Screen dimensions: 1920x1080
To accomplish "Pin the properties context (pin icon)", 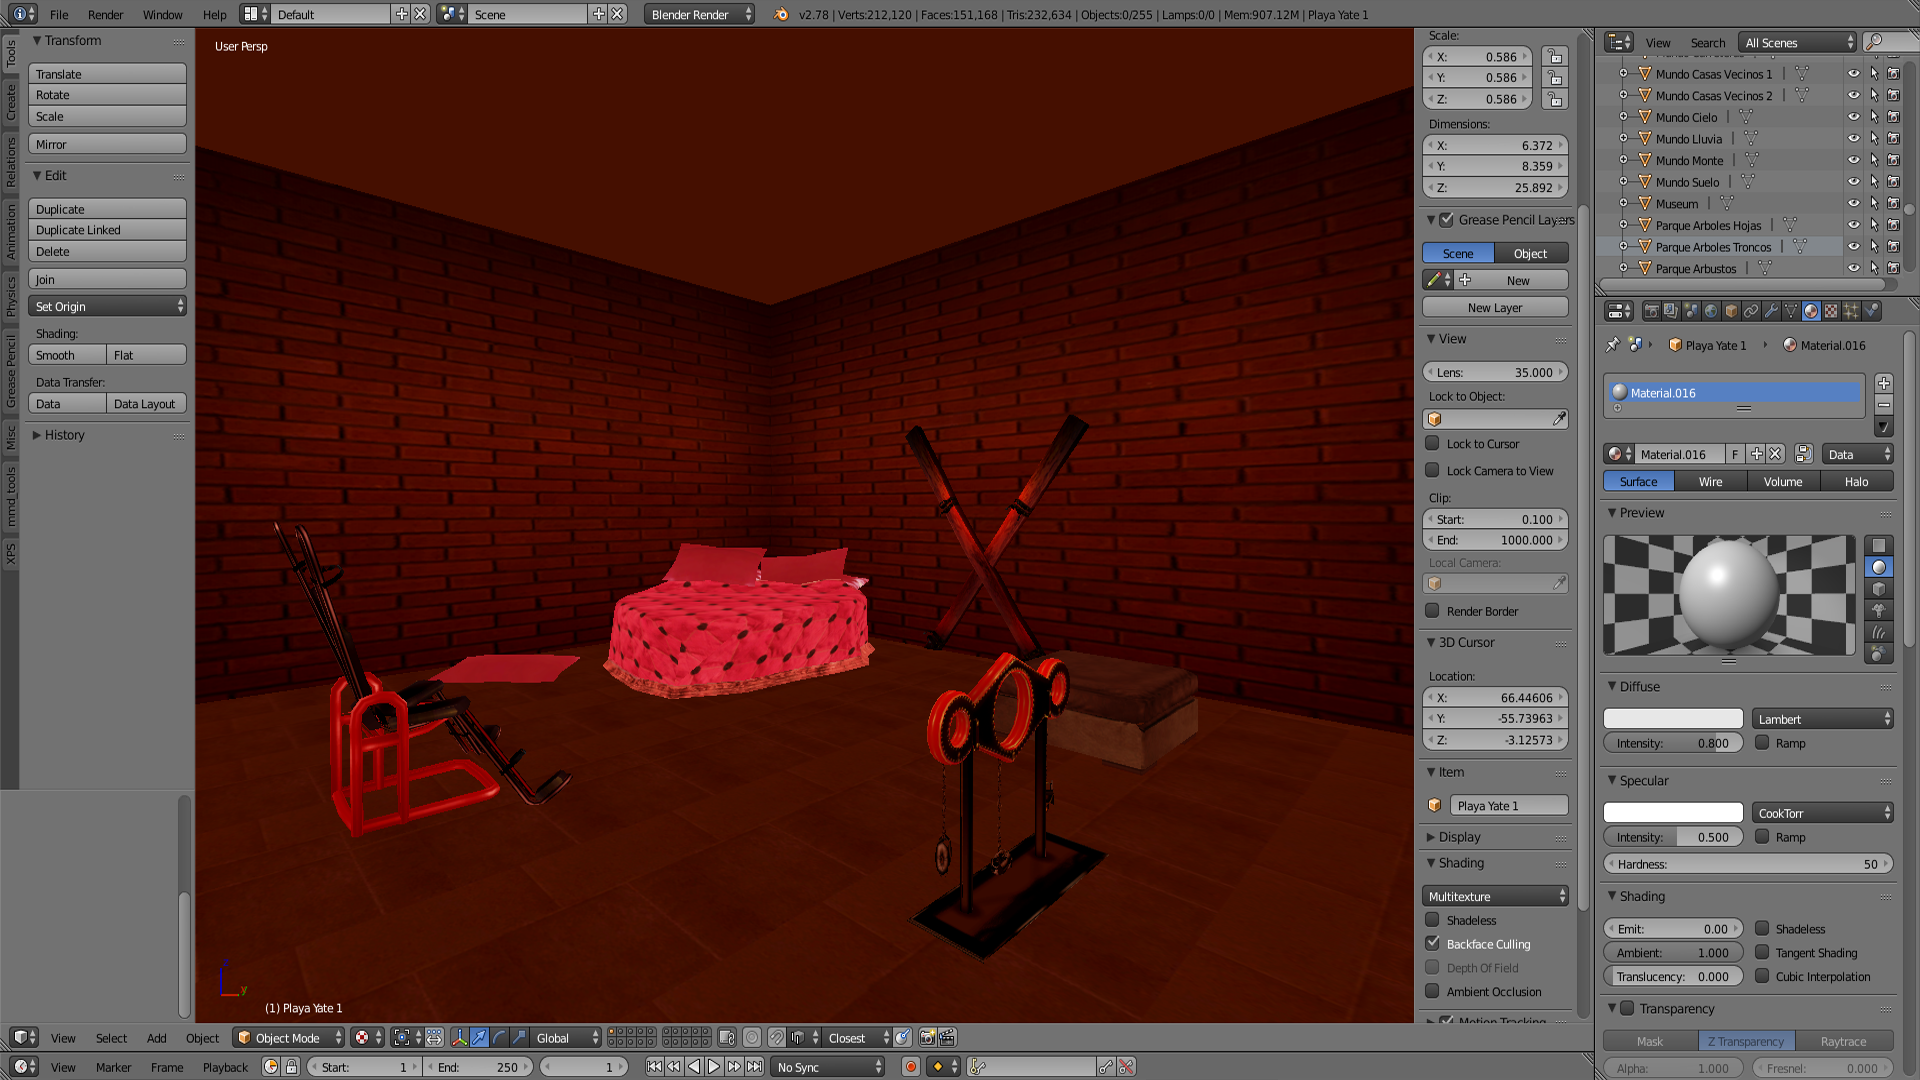I will coord(1612,345).
